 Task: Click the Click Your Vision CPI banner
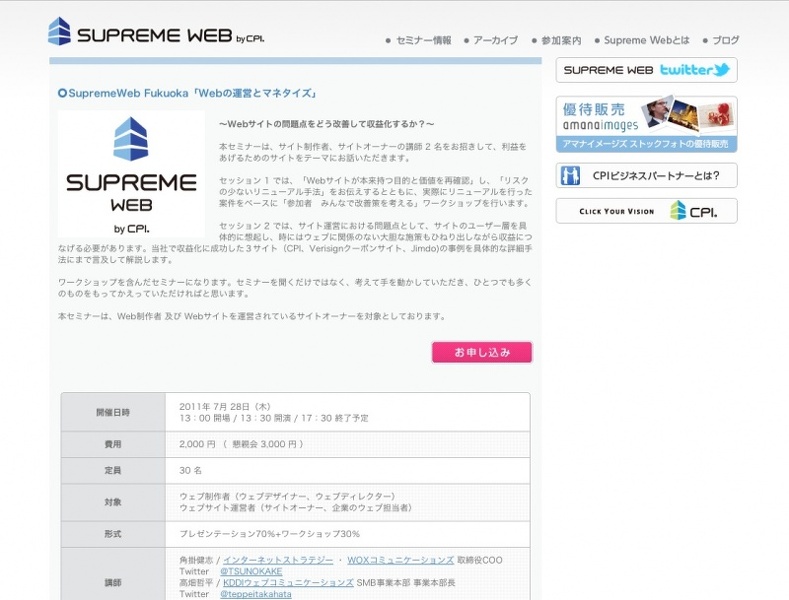point(647,211)
